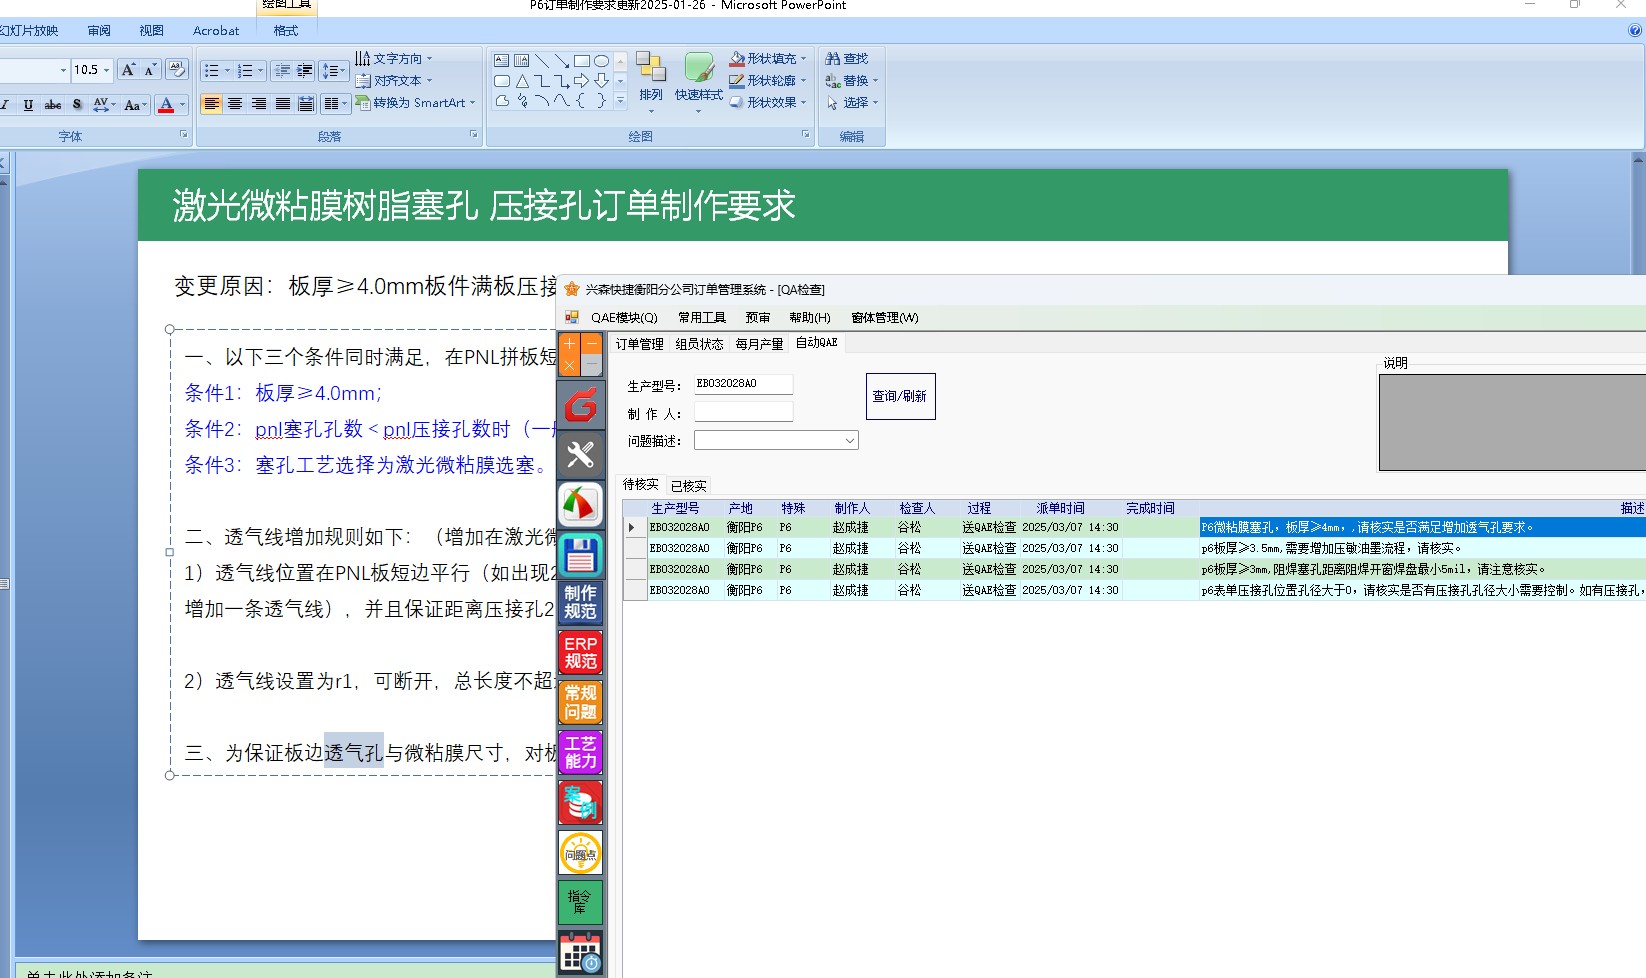The height and width of the screenshot is (978, 1646).
Task: Open 对齐文本 align text menu
Action: click(394, 81)
